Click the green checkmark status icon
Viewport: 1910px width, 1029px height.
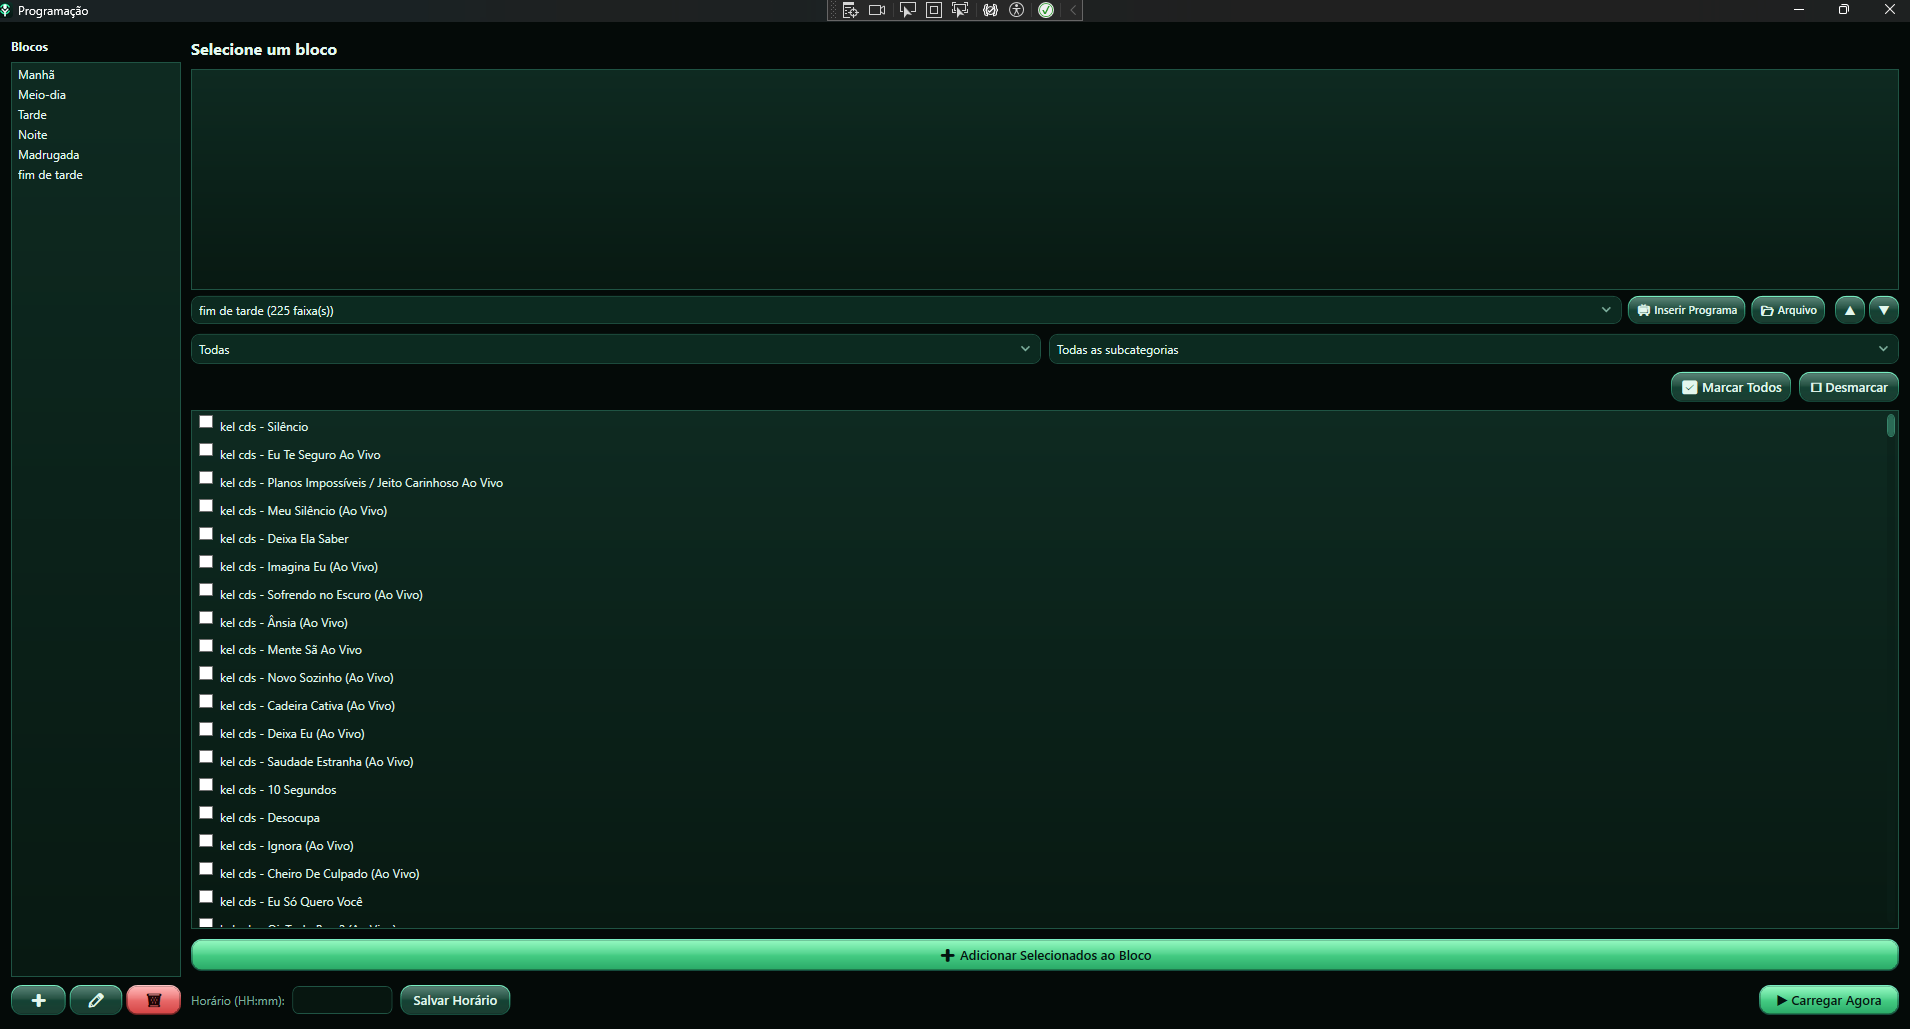1046,10
